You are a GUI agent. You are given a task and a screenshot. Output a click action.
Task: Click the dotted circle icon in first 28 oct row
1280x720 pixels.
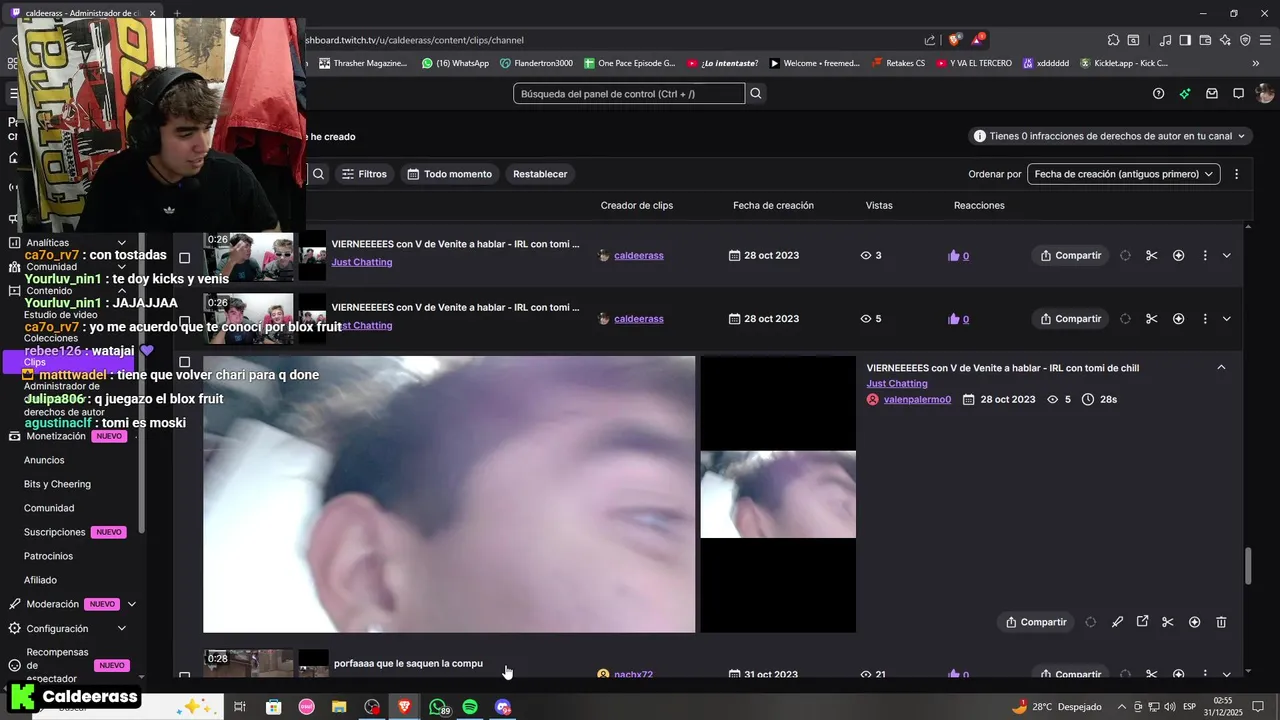pyautogui.click(x=1125, y=255)
